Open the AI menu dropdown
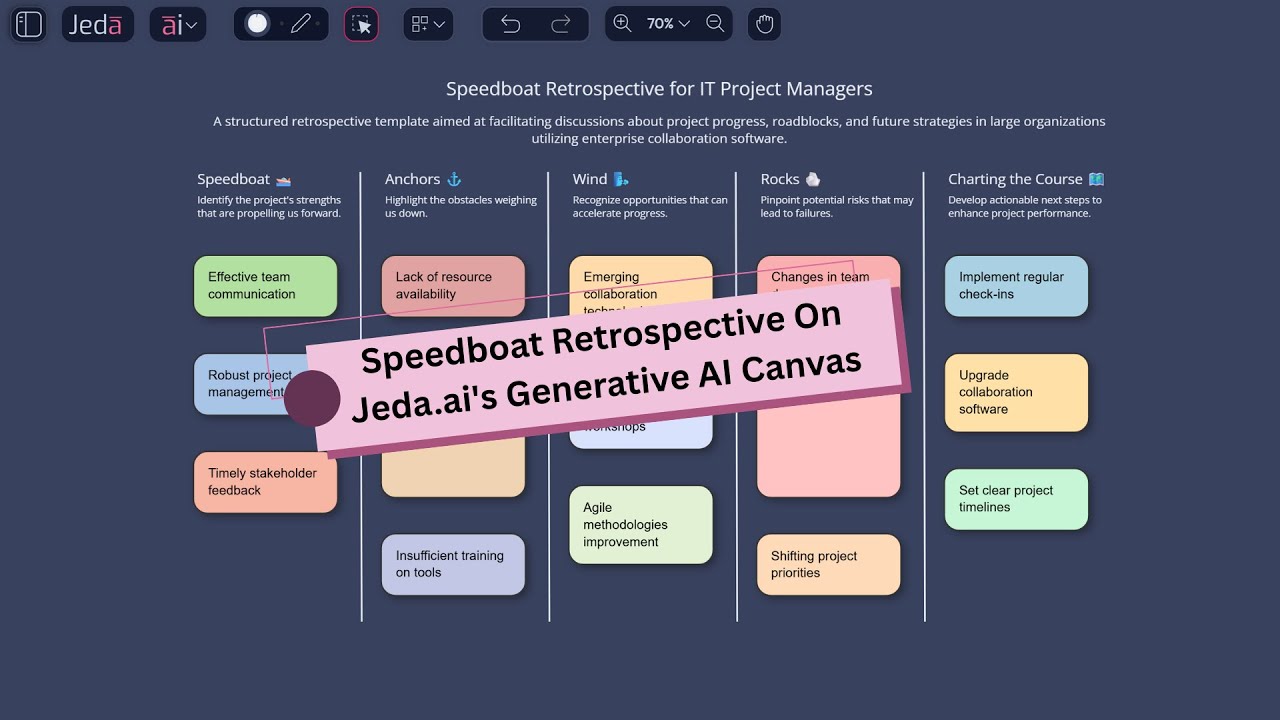The height and width of the screenshot is (720, 1280). 178,24
